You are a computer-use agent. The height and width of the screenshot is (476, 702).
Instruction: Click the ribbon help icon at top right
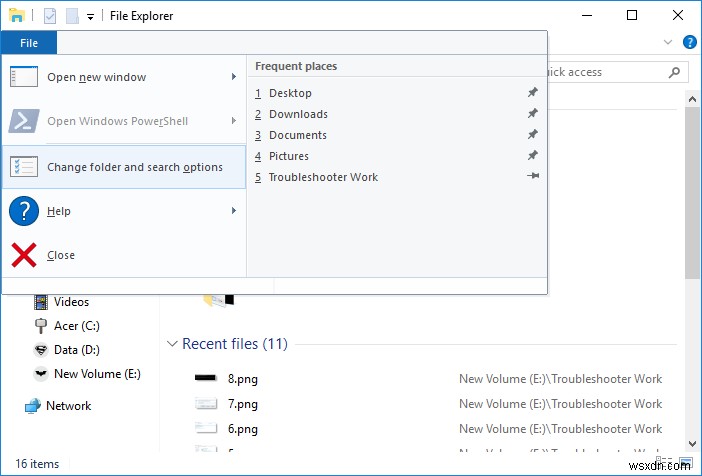pos(689,43)
